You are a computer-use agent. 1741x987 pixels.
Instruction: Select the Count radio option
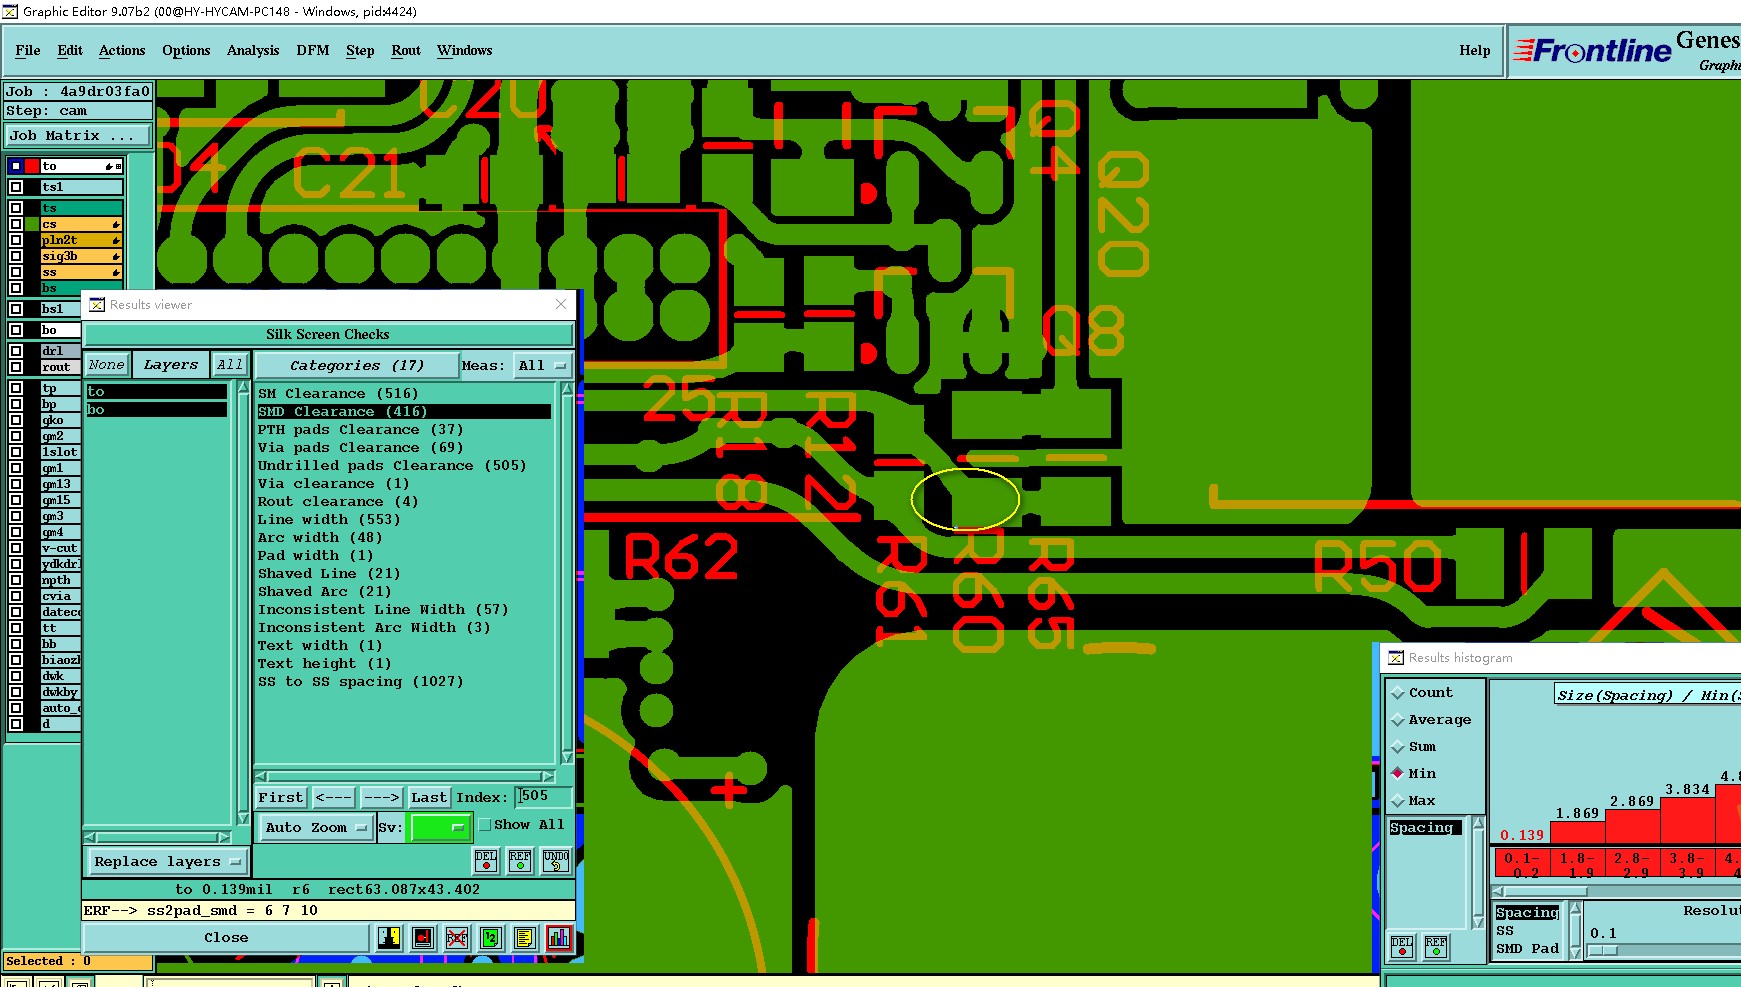point(1398,693)
